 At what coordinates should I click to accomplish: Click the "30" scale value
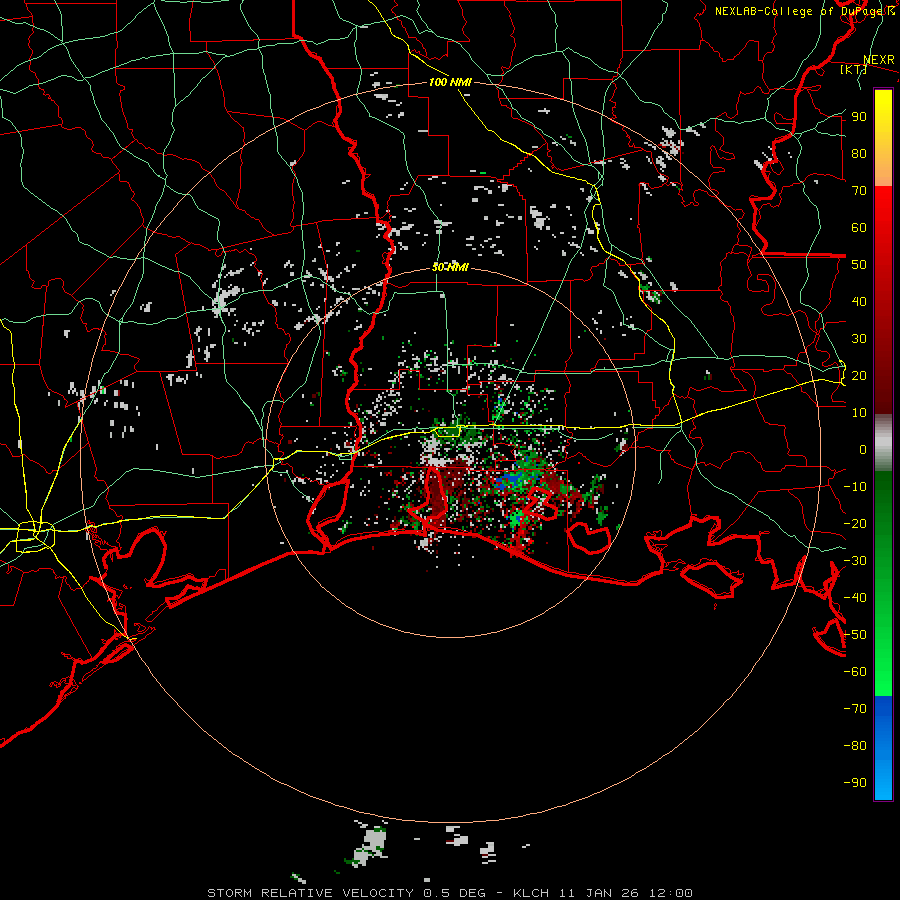[x=859, y=339]
